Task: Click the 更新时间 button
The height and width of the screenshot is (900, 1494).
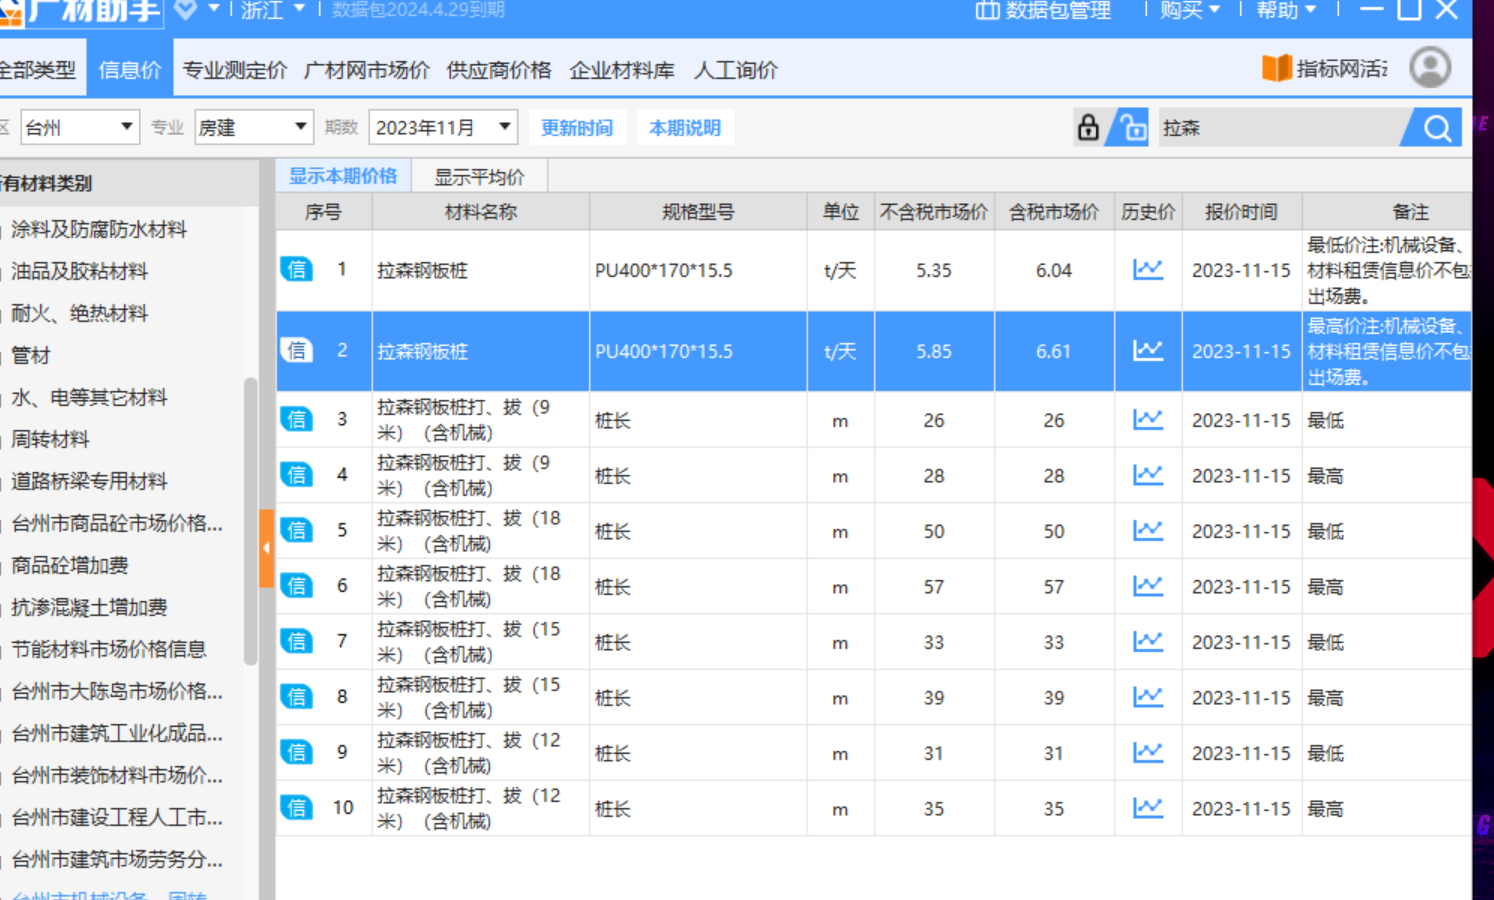Action: tap(577, 128)
